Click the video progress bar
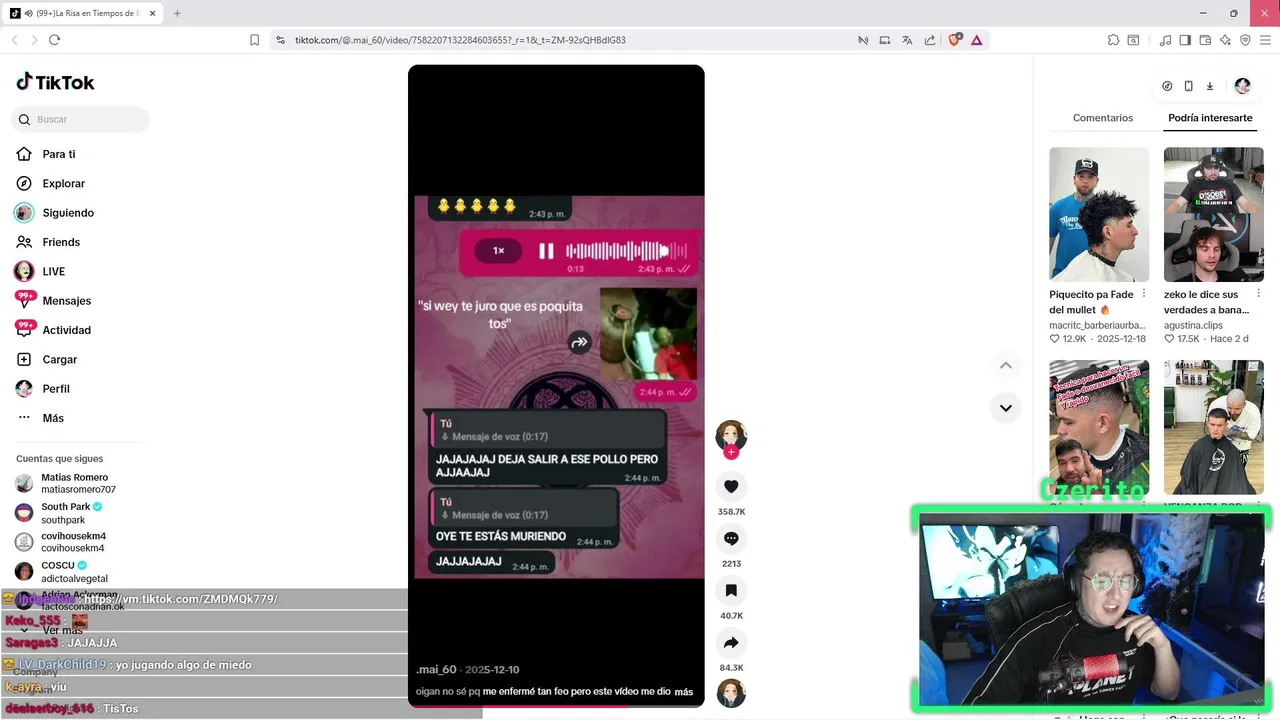The height and width of the screenshot is (720, 1280). tap(556, 706)
